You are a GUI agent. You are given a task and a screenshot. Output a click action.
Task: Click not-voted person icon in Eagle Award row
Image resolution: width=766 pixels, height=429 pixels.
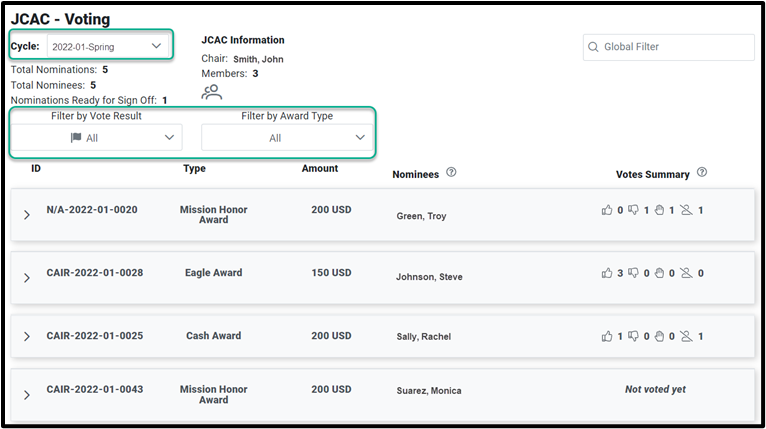[x=686, y=273]
